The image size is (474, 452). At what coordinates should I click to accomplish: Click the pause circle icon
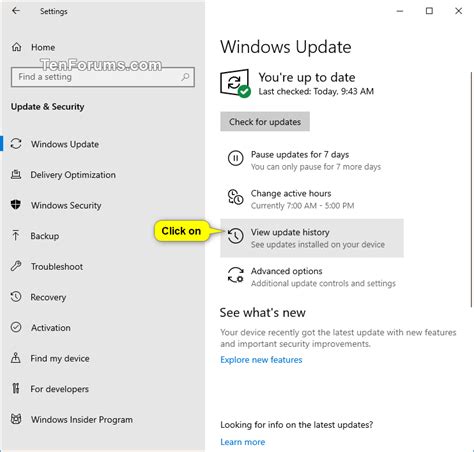tap(235, 158)
